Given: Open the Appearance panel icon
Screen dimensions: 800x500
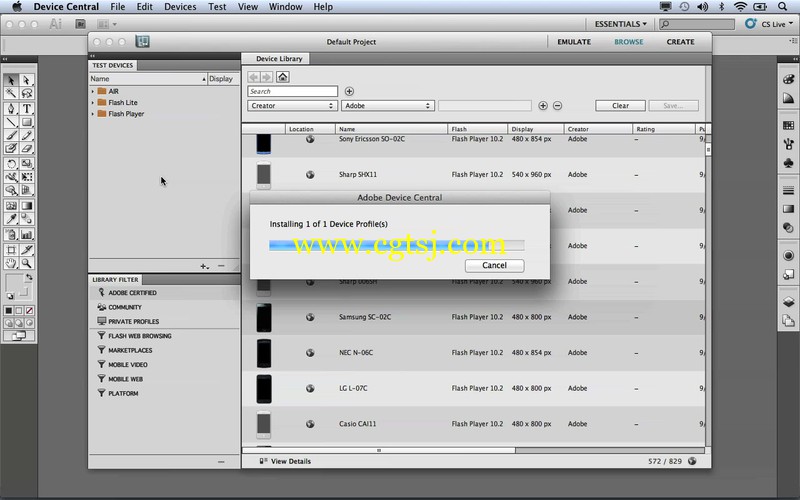Looking at the screenshot, I should point(788,255).
